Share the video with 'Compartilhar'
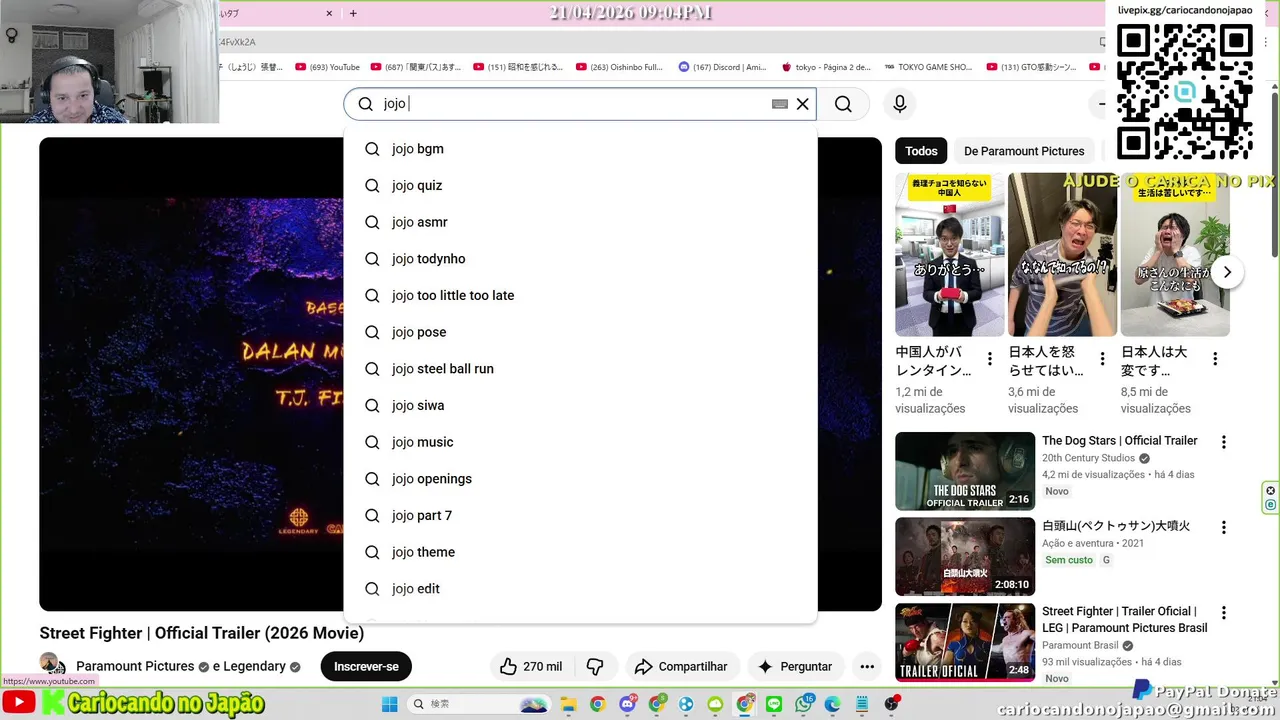The image size is (1280, 720). click(682, 667)
